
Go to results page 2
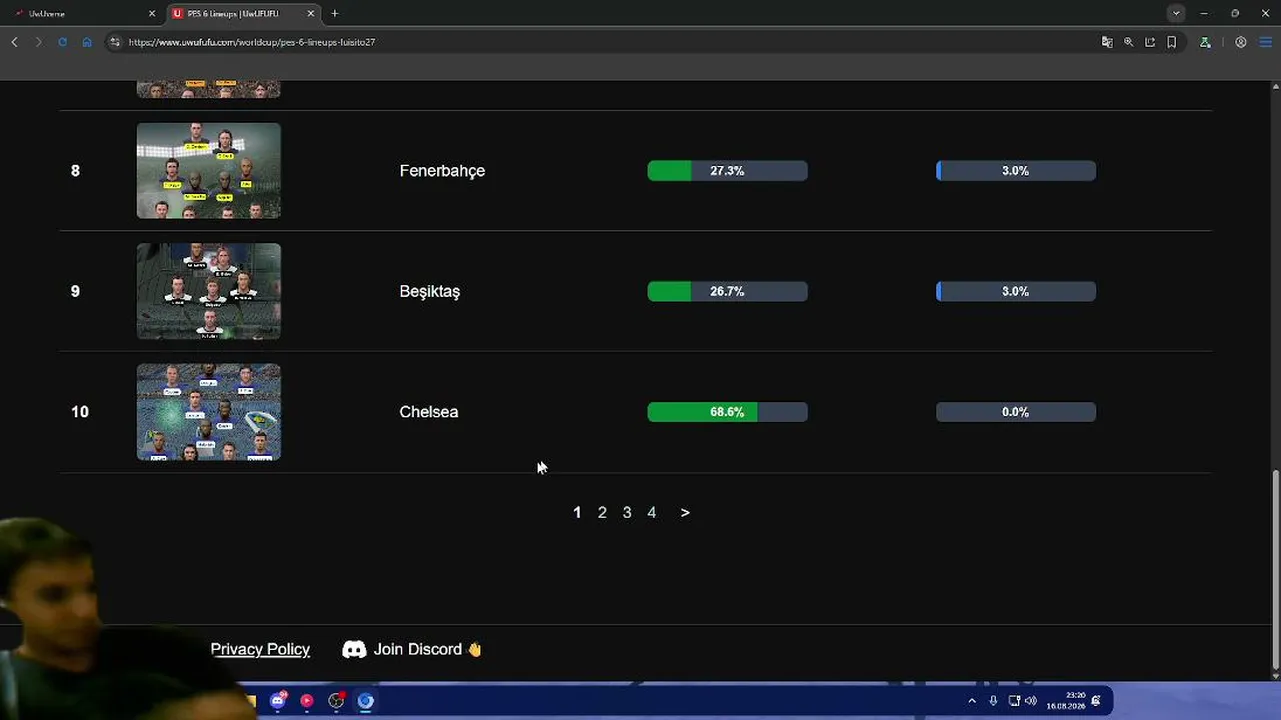pos(602,512)
